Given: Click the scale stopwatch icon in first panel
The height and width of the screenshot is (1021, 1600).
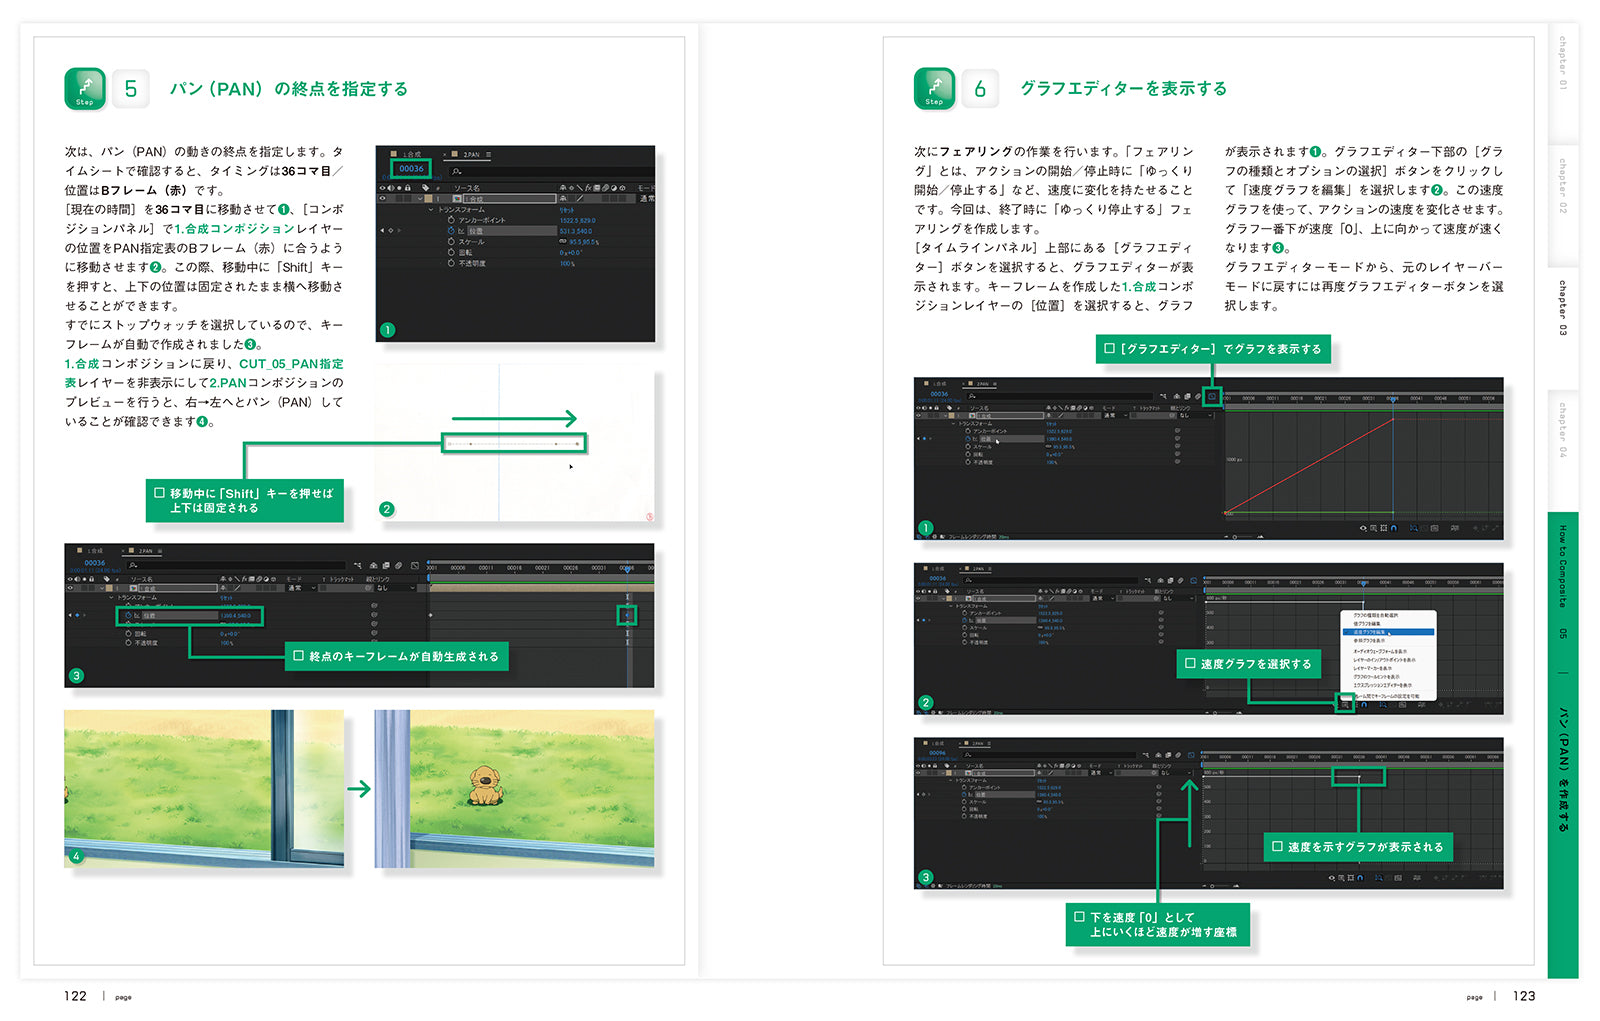Looking at the screenshot, I should pos(451,242).
